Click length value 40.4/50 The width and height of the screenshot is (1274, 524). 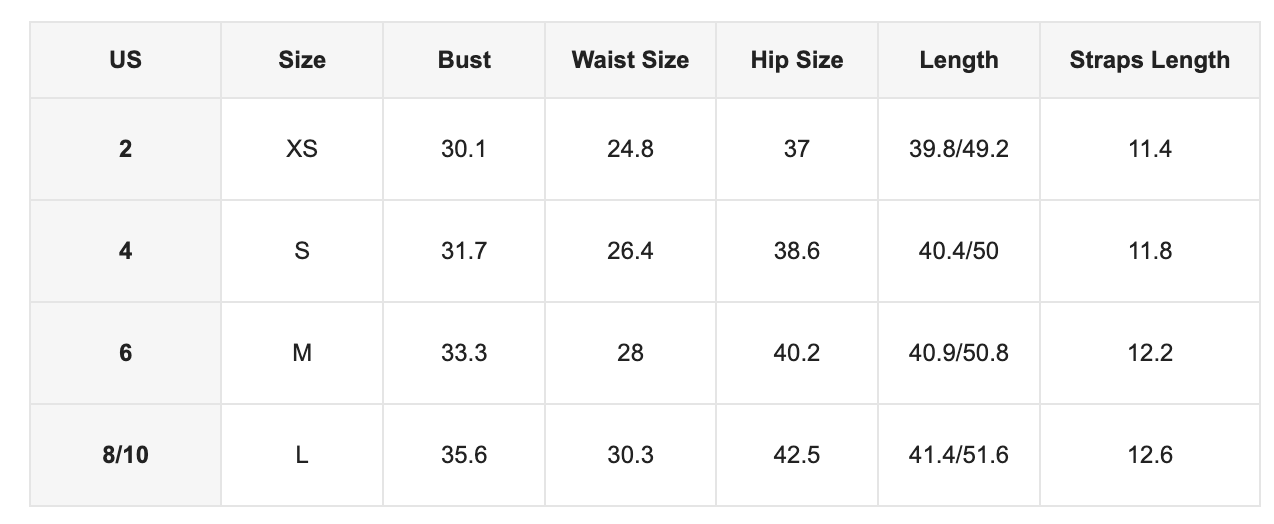click(959, 251)
